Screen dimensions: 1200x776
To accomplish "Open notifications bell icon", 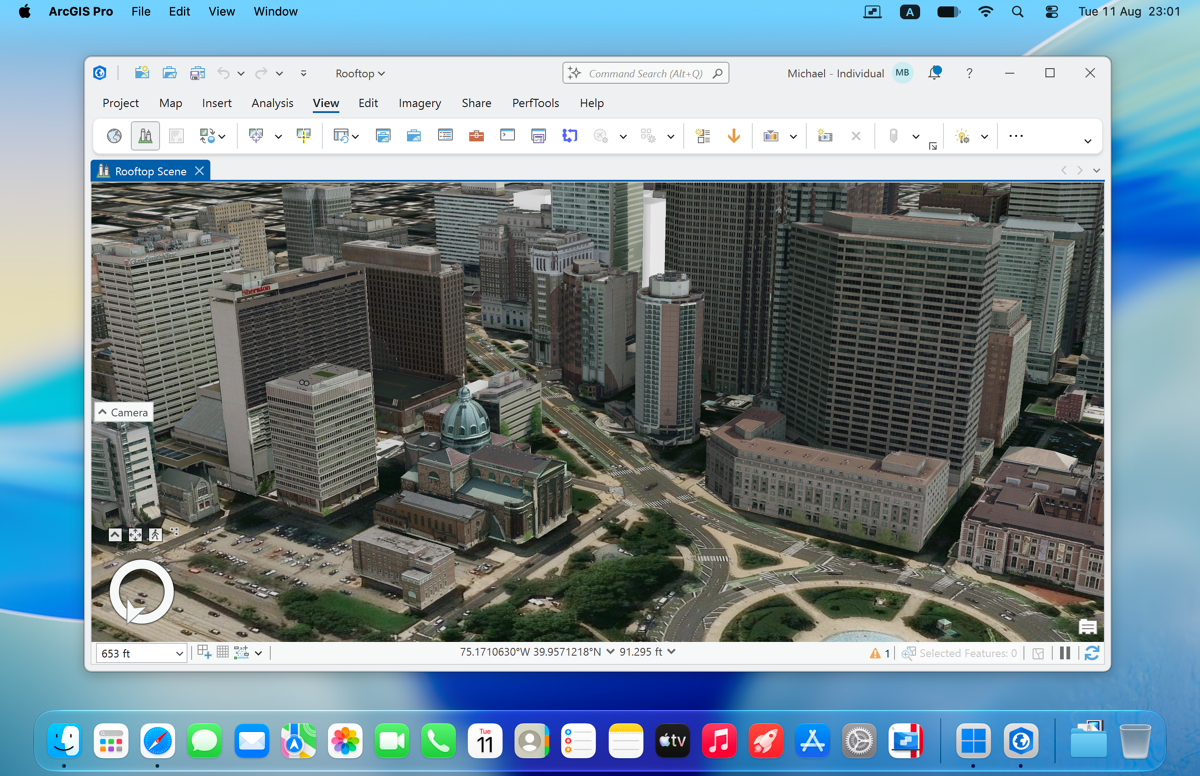I will coord(935,73).
